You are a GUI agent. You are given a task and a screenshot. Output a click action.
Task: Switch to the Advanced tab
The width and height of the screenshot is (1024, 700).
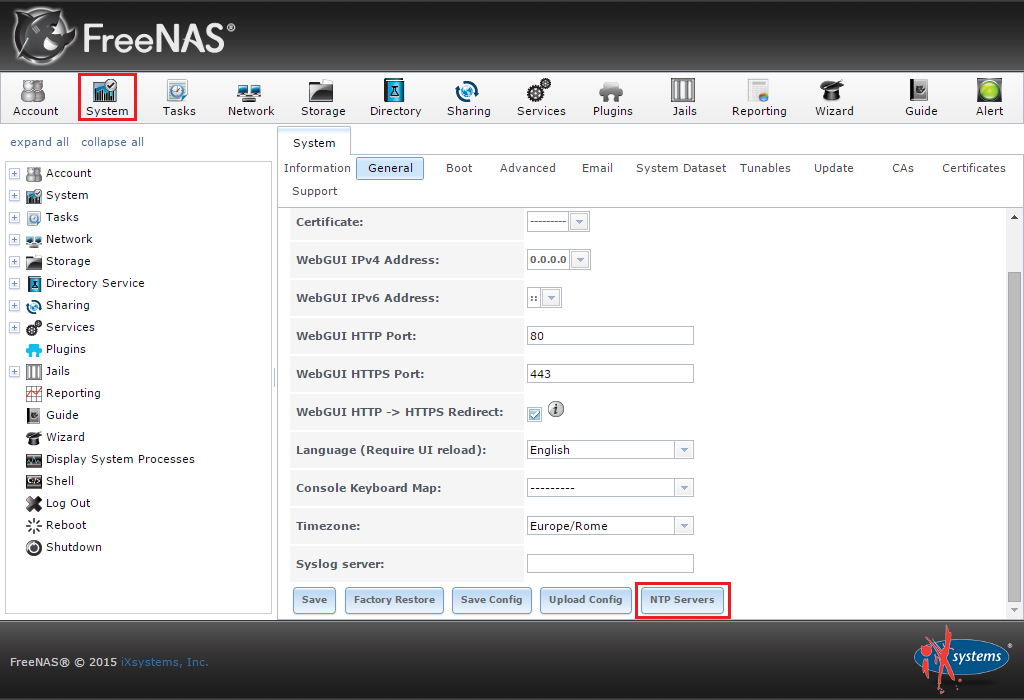(527, 168)
